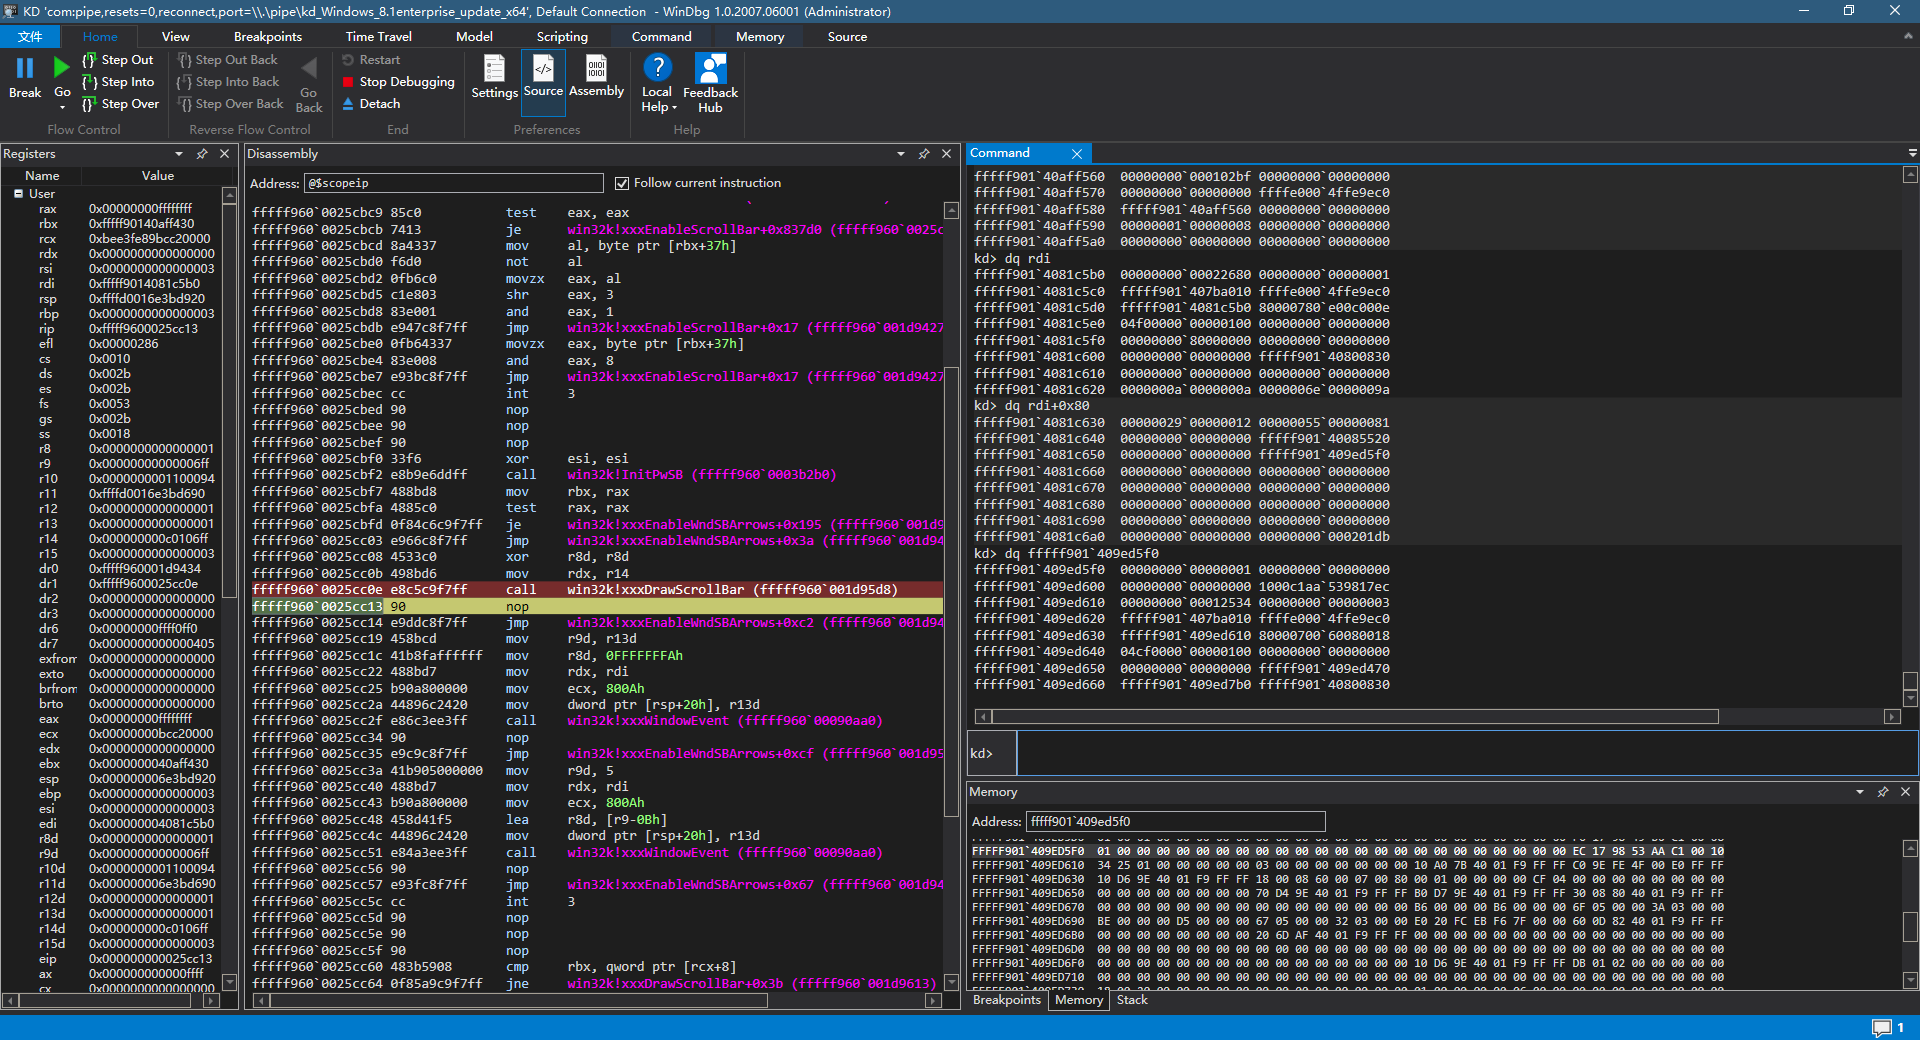Open the 文件 file menu
This screenshot has width=1920, height=1040.
point(30,37)
